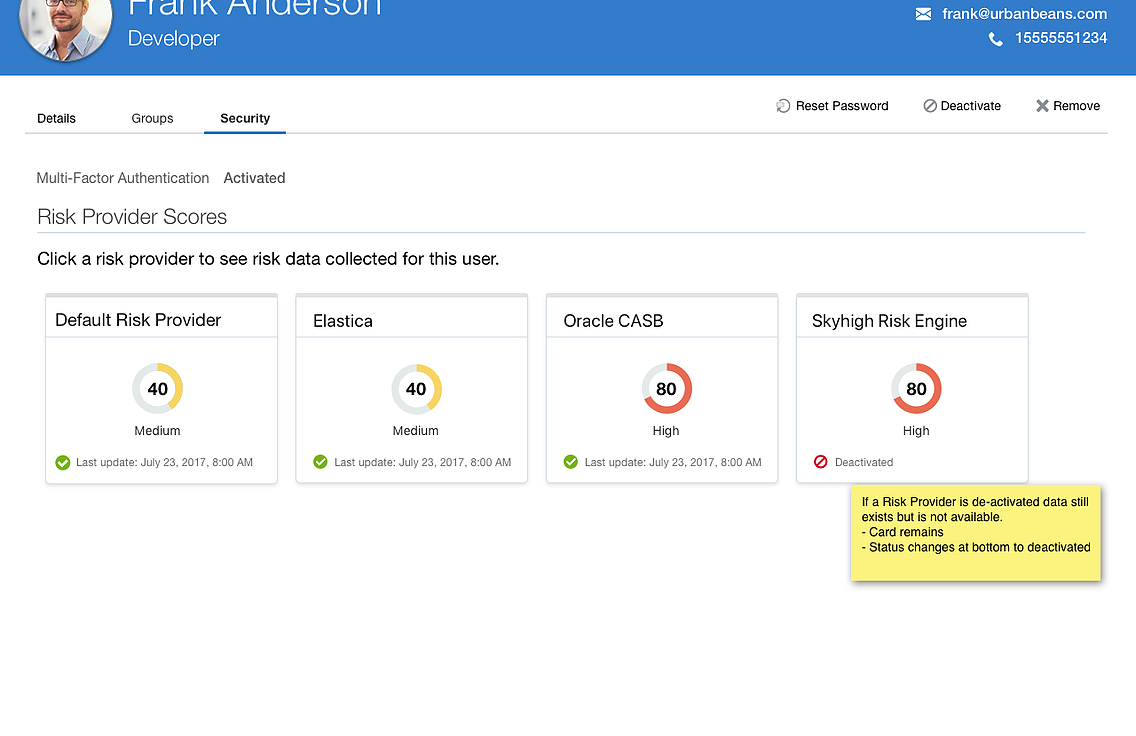The image size is (1136, 736).
Task: Click green check on Default Risk Provider card
Action: 63,462
